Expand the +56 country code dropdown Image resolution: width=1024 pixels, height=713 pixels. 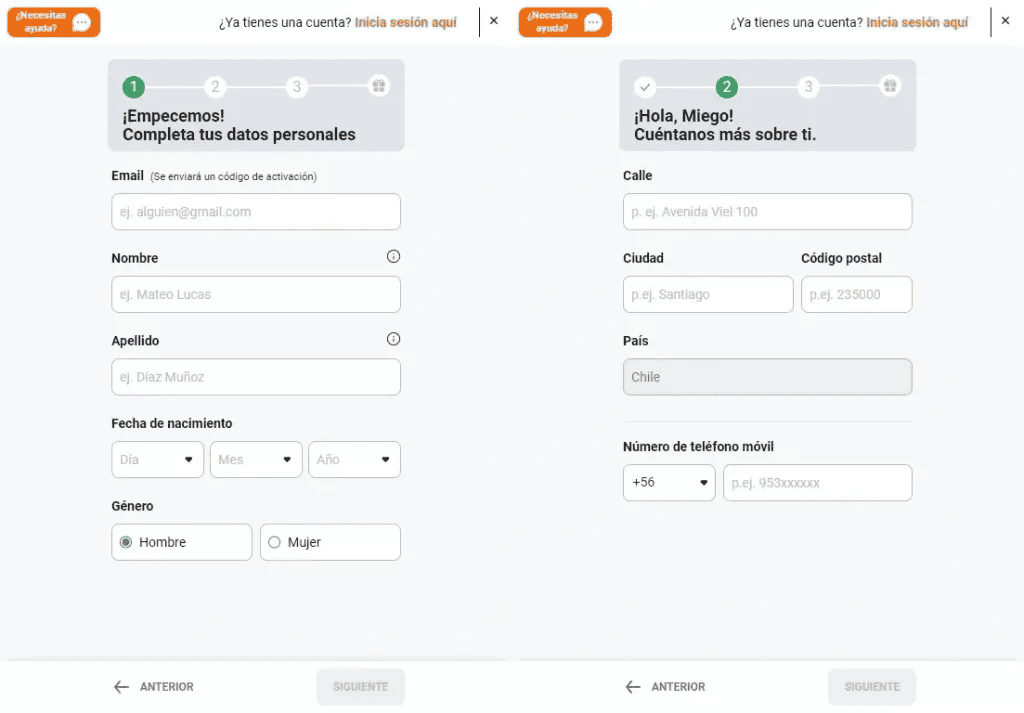pyautogui.click(x=669, y=483)
